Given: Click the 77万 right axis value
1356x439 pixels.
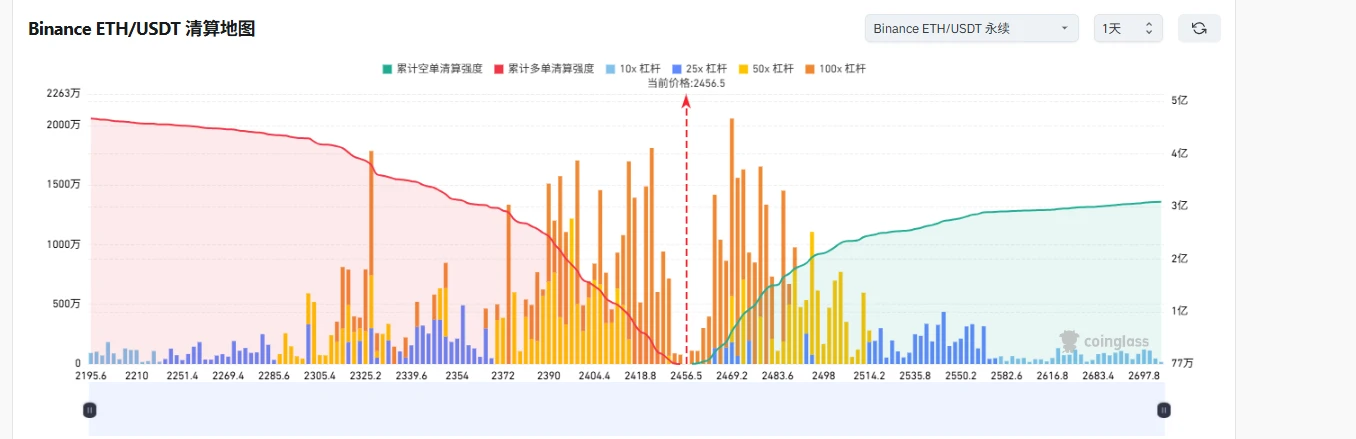Looking at the screenshot, I should [x=1184, y=363].
